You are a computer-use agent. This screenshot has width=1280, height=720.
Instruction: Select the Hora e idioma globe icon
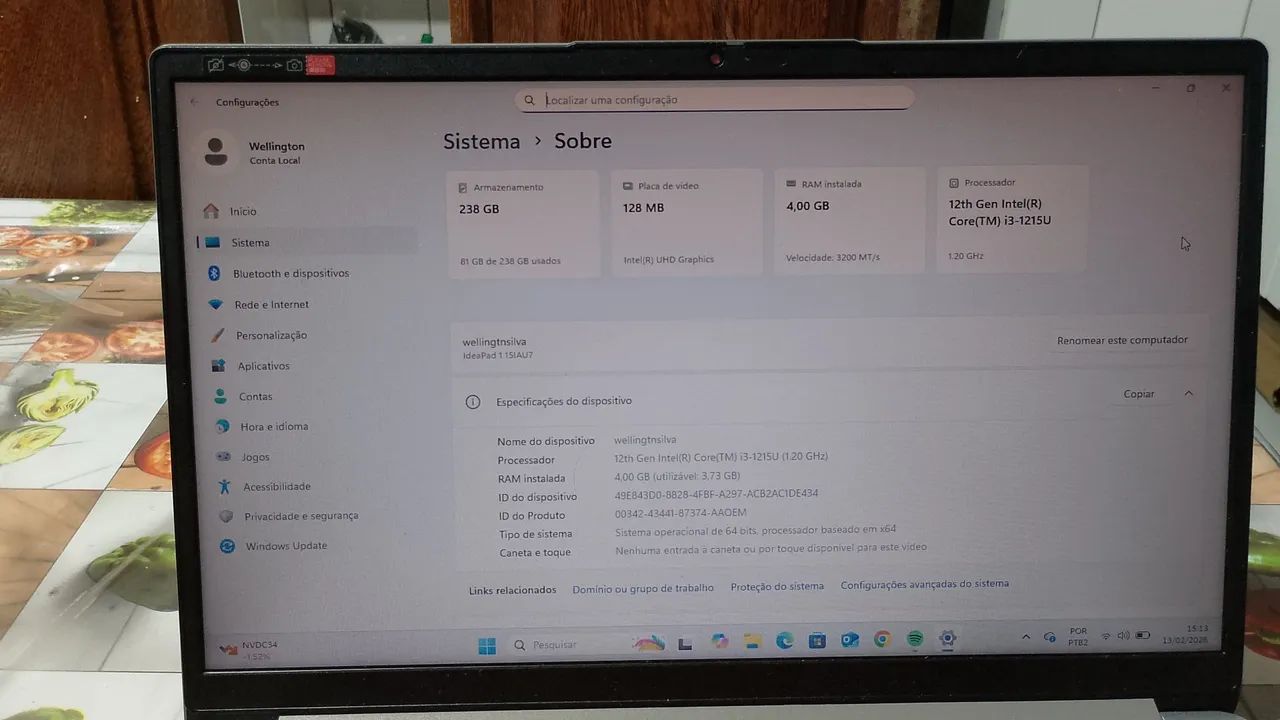pos(222,427)
